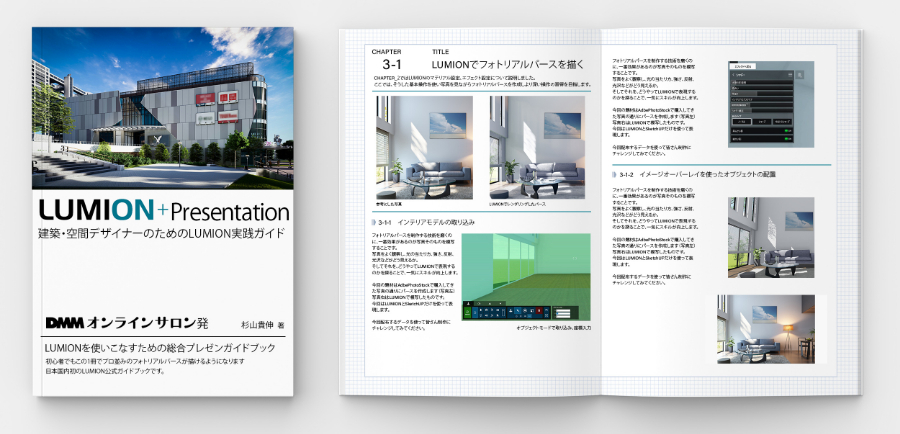This screenshot has height=434, width=900.
Task: Click LUMIONを使いこなすための総合プレゼンガイドブック line
Action: pyautogui.click(x=160, y=348)
